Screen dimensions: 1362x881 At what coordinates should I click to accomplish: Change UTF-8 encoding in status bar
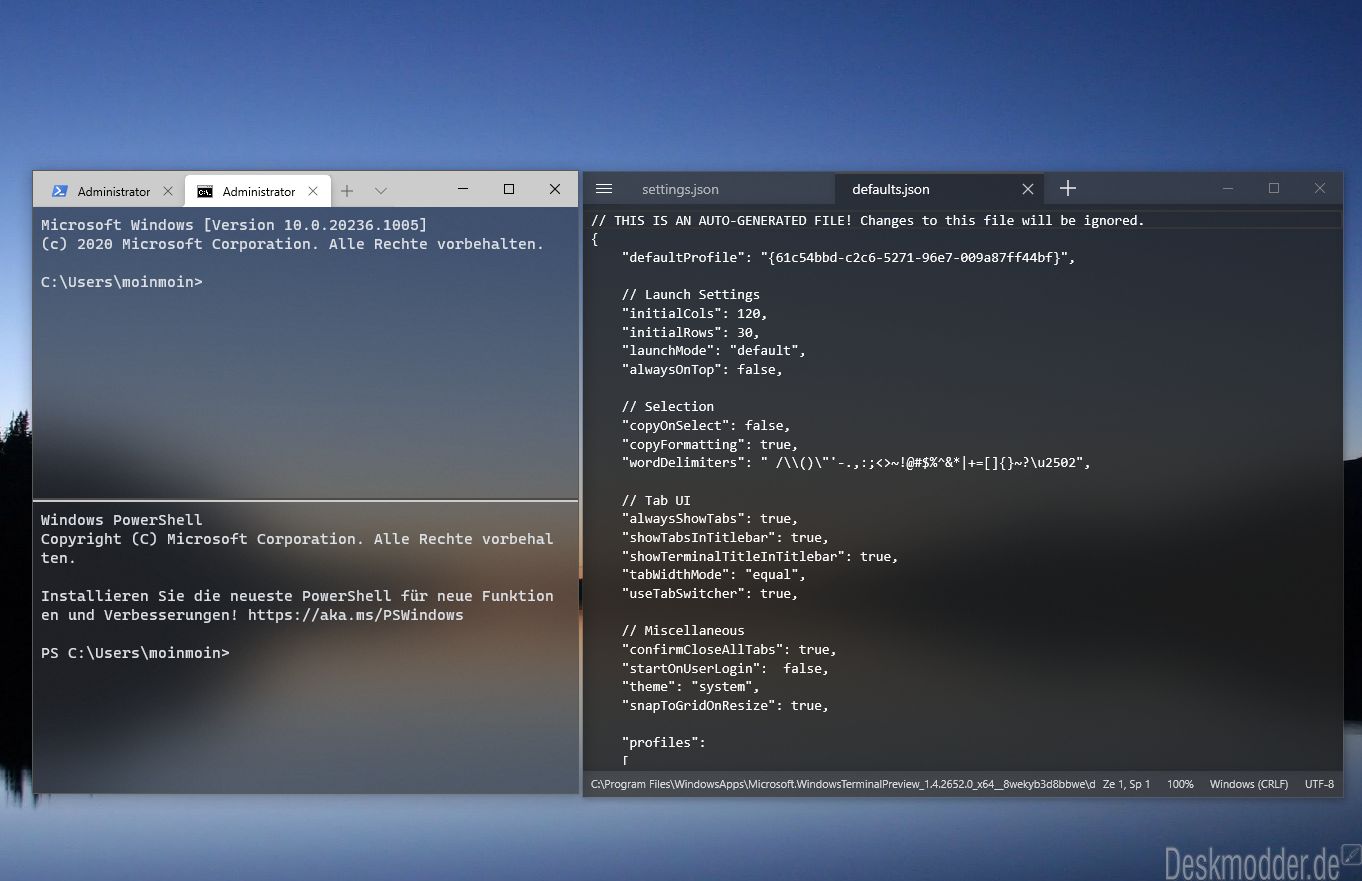click(x=1319, y=784)
